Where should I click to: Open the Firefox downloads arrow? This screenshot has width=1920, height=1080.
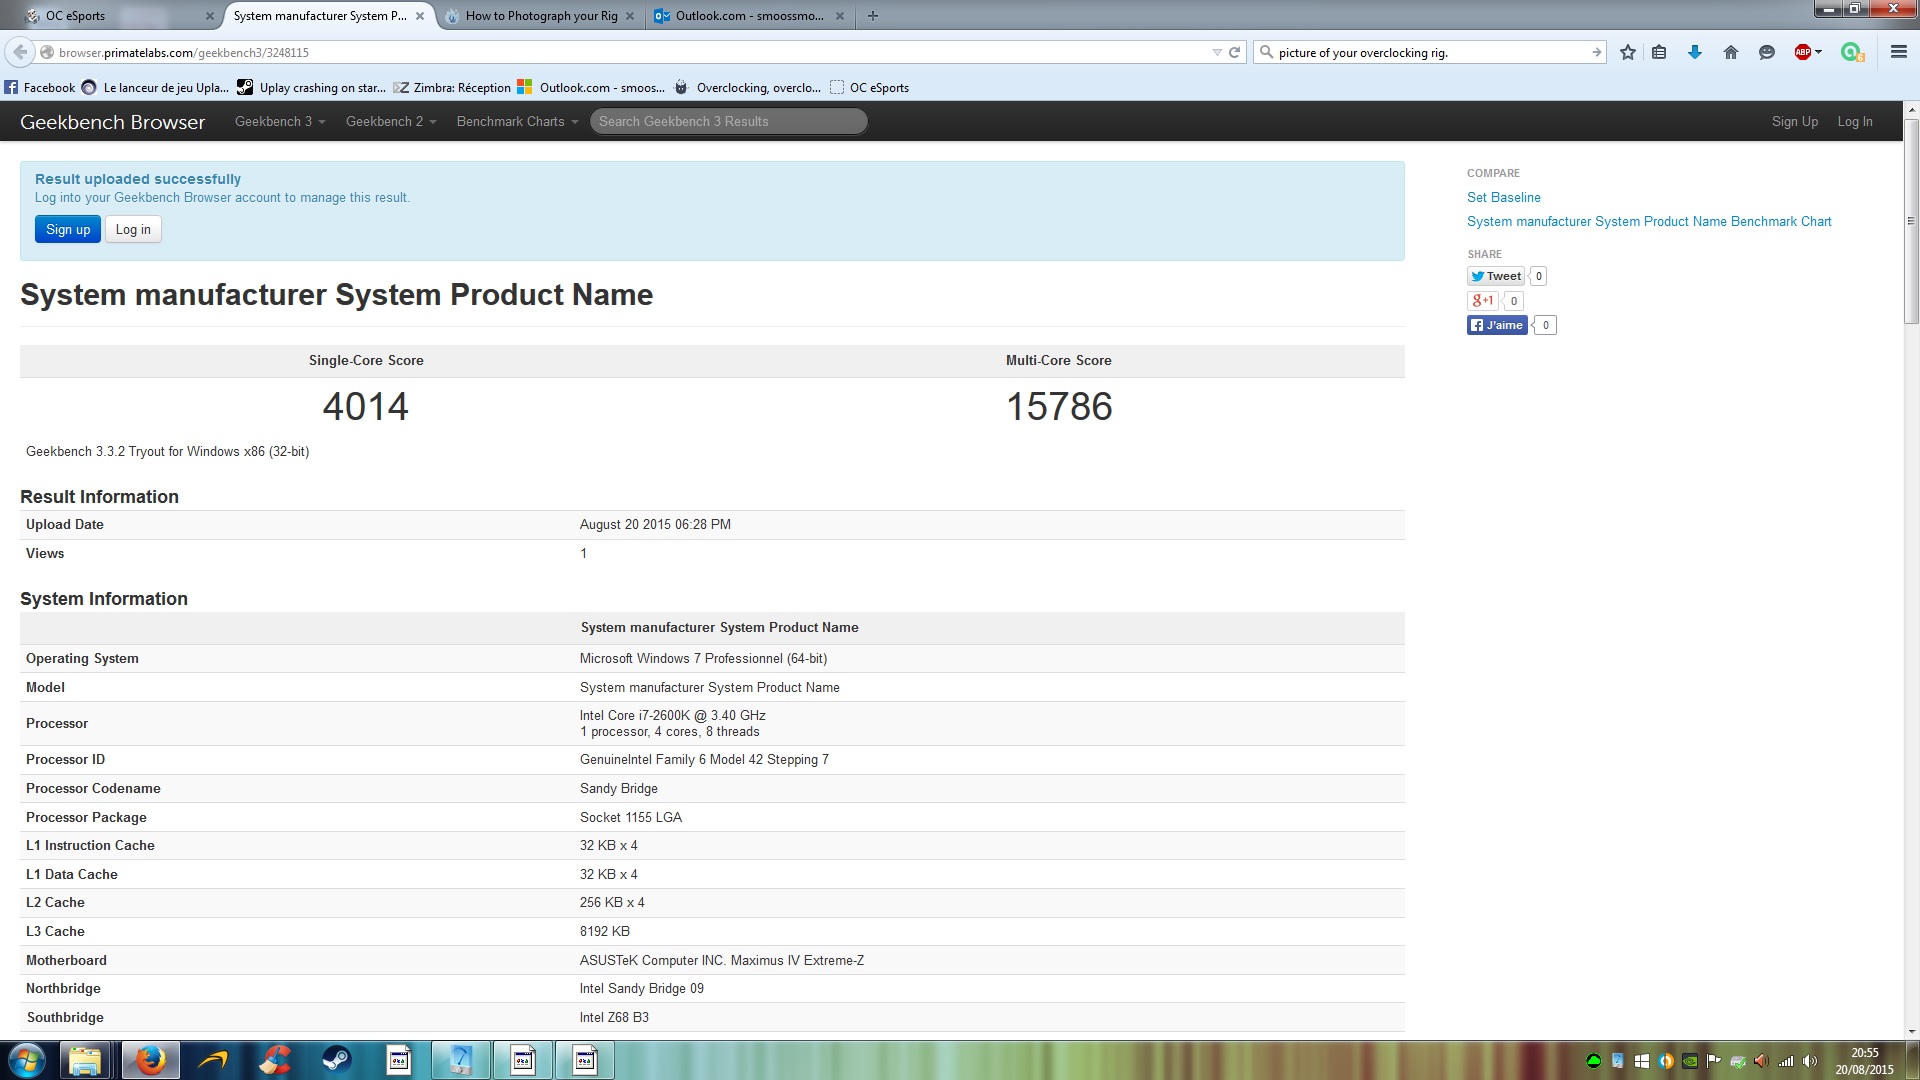tap(1695, 52)
